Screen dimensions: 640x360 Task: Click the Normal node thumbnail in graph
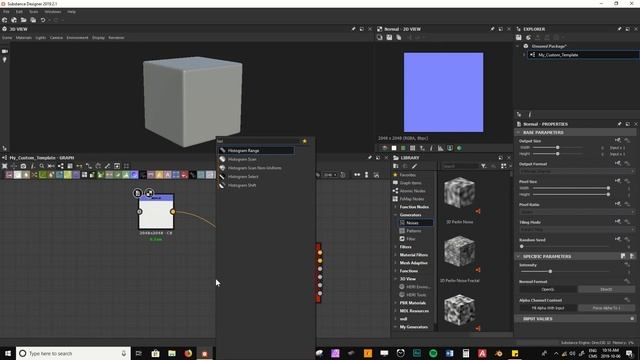156,212
